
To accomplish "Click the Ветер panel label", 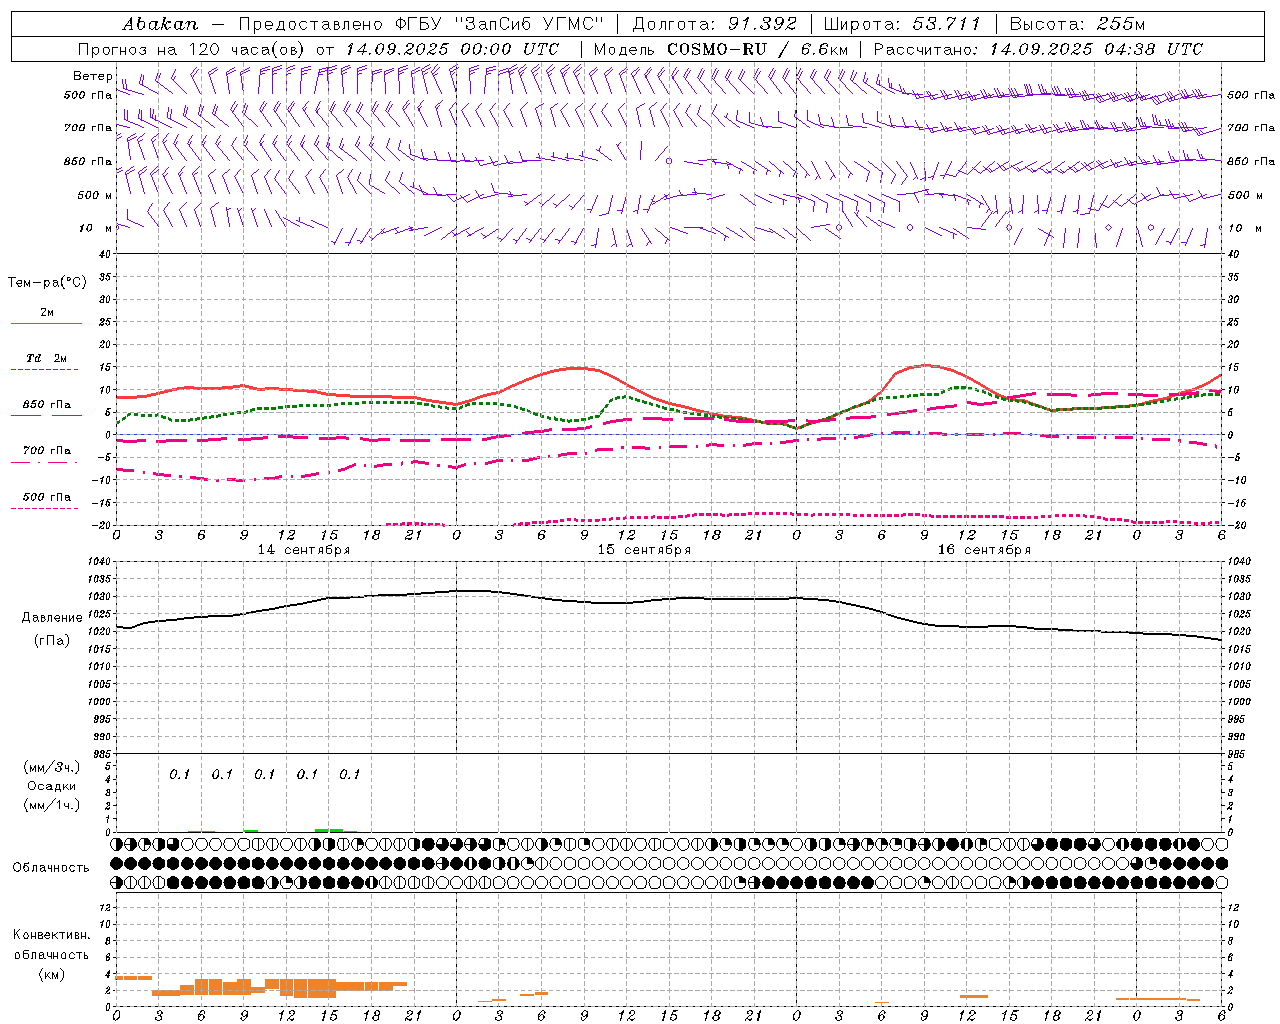I will pyautogui.click(x=92, y=76).
